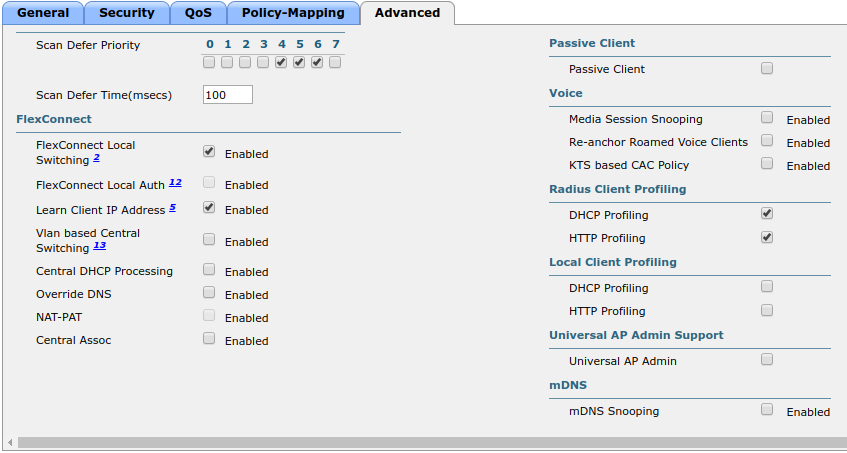
Task: Open footnote 2 link for FlexConnect Local Switching
Action: 97,158
